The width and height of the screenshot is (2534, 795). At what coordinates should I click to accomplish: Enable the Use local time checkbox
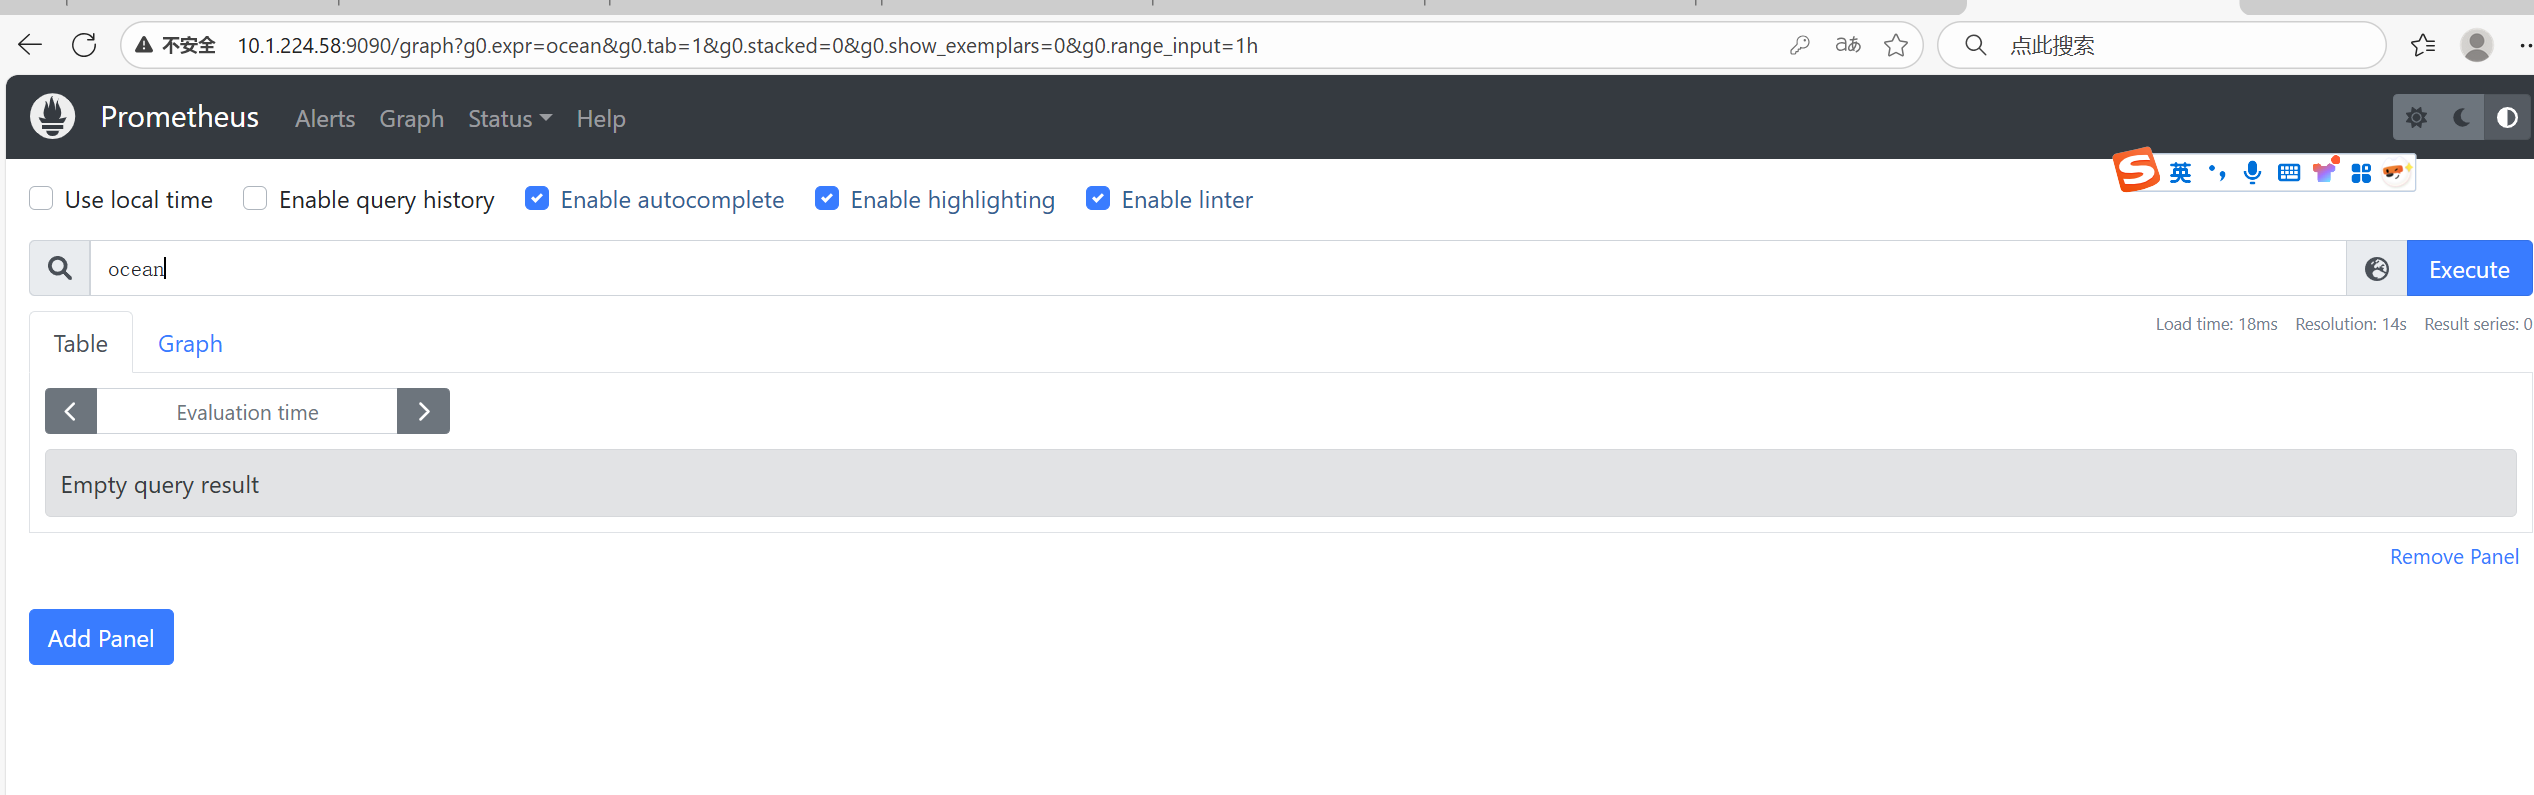click(x=41, y=199)
